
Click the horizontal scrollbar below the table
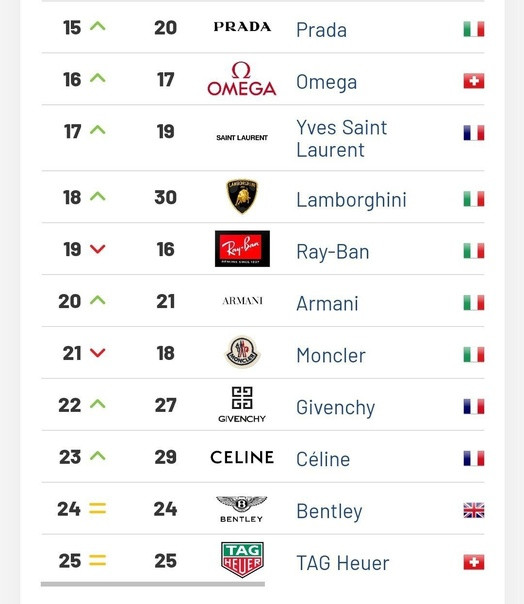[x=153, y=584]
